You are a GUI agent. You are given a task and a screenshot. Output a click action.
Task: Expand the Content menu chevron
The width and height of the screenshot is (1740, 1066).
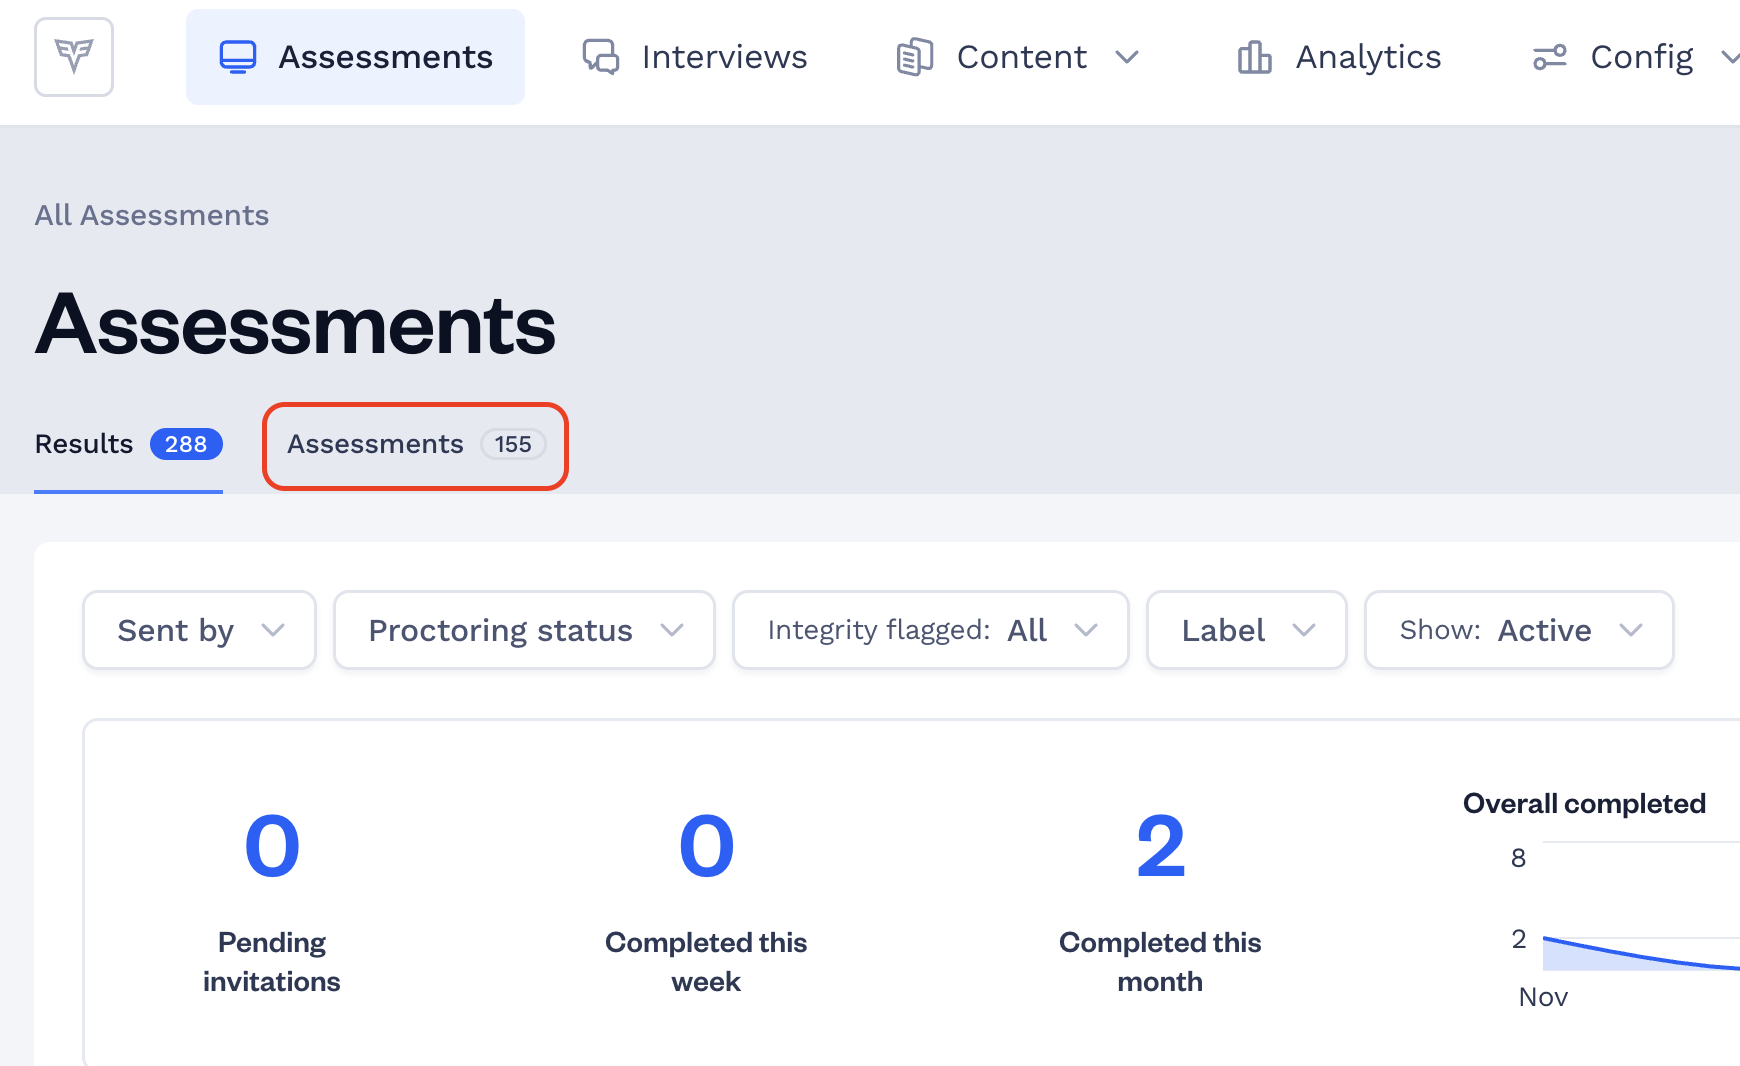click(1127, 57)
